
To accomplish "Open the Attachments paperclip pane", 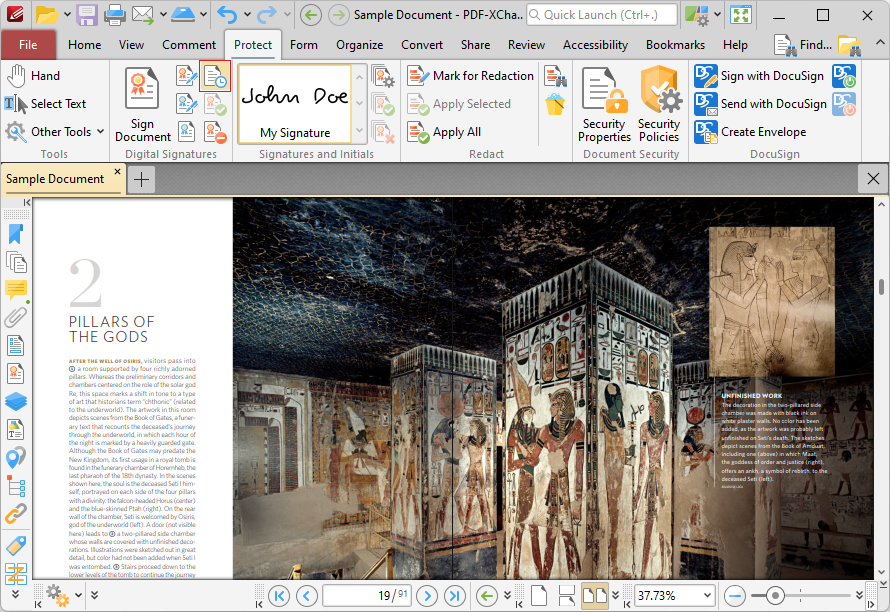I will (16, 317).
